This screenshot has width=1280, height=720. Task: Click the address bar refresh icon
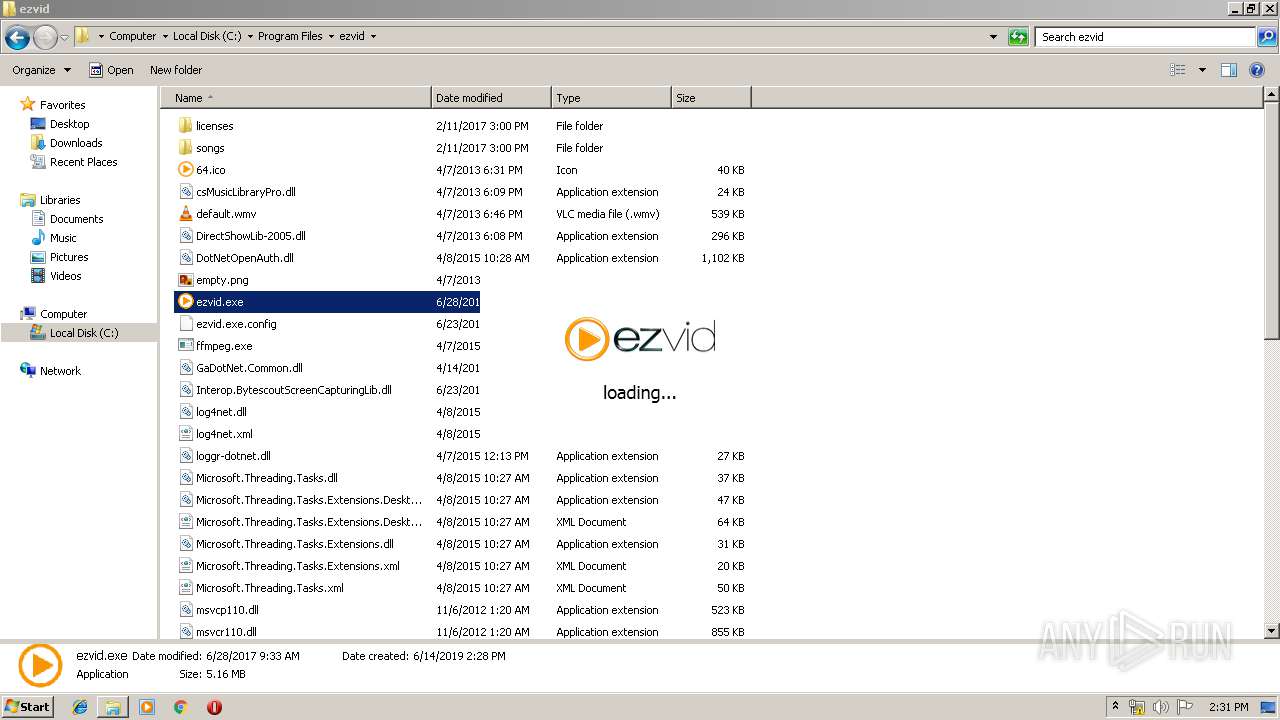tap(1018, 37)
